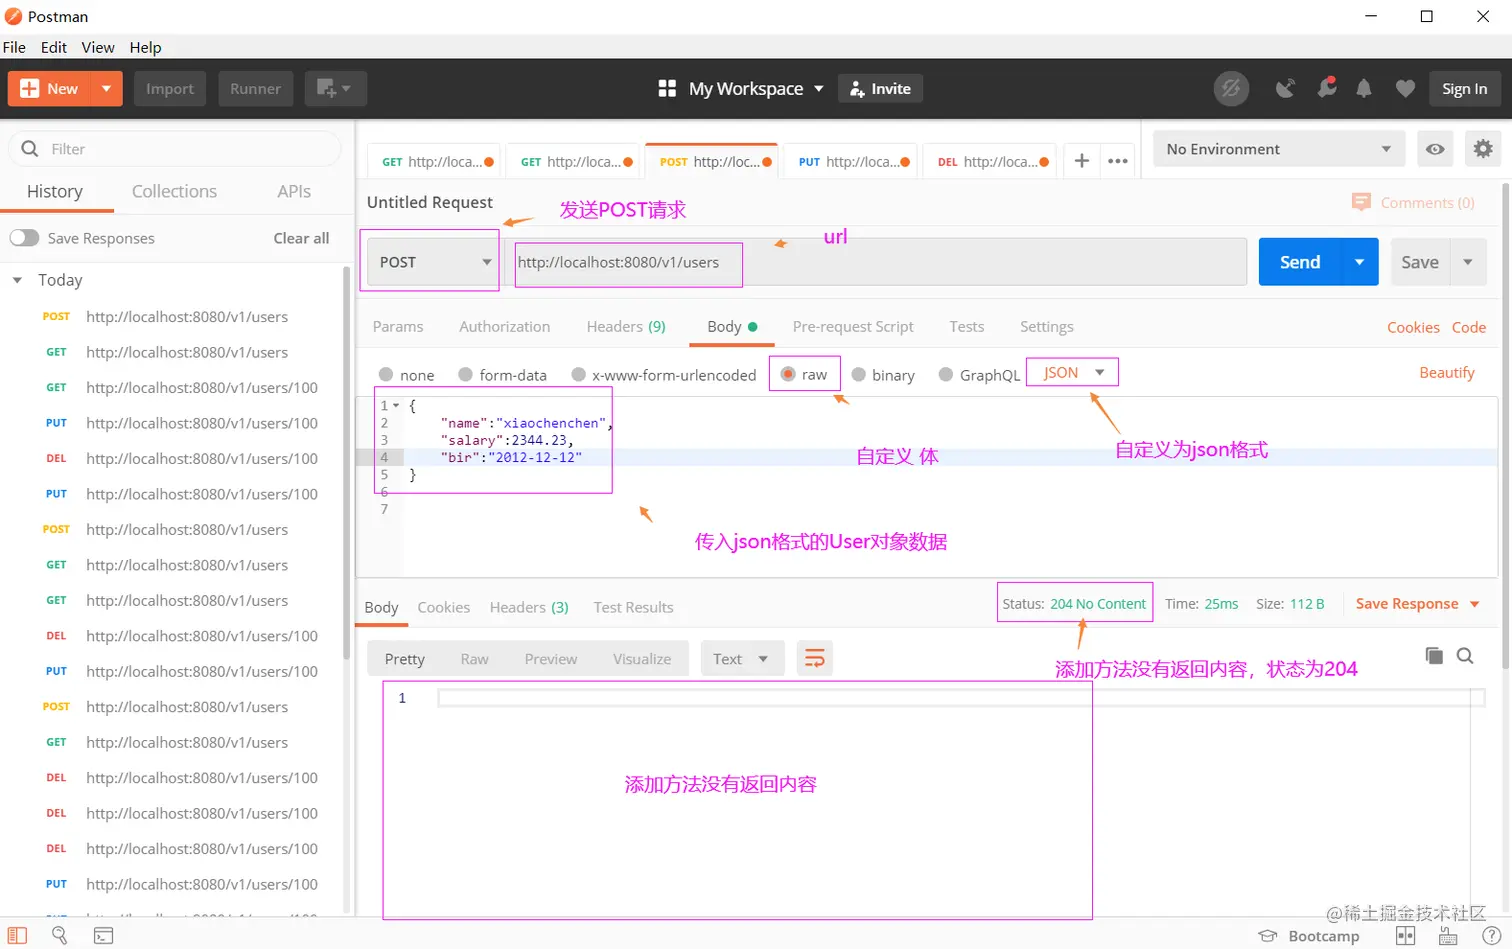Click Clear all in history
Image resolution: width=1512 pixels, height=949 pixels.
point(301,238)
